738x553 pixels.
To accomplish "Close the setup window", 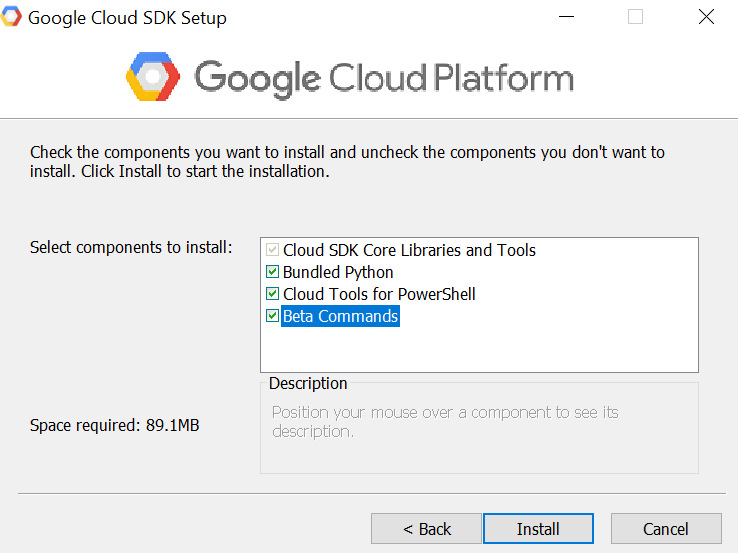I will (x=706, y=17).
